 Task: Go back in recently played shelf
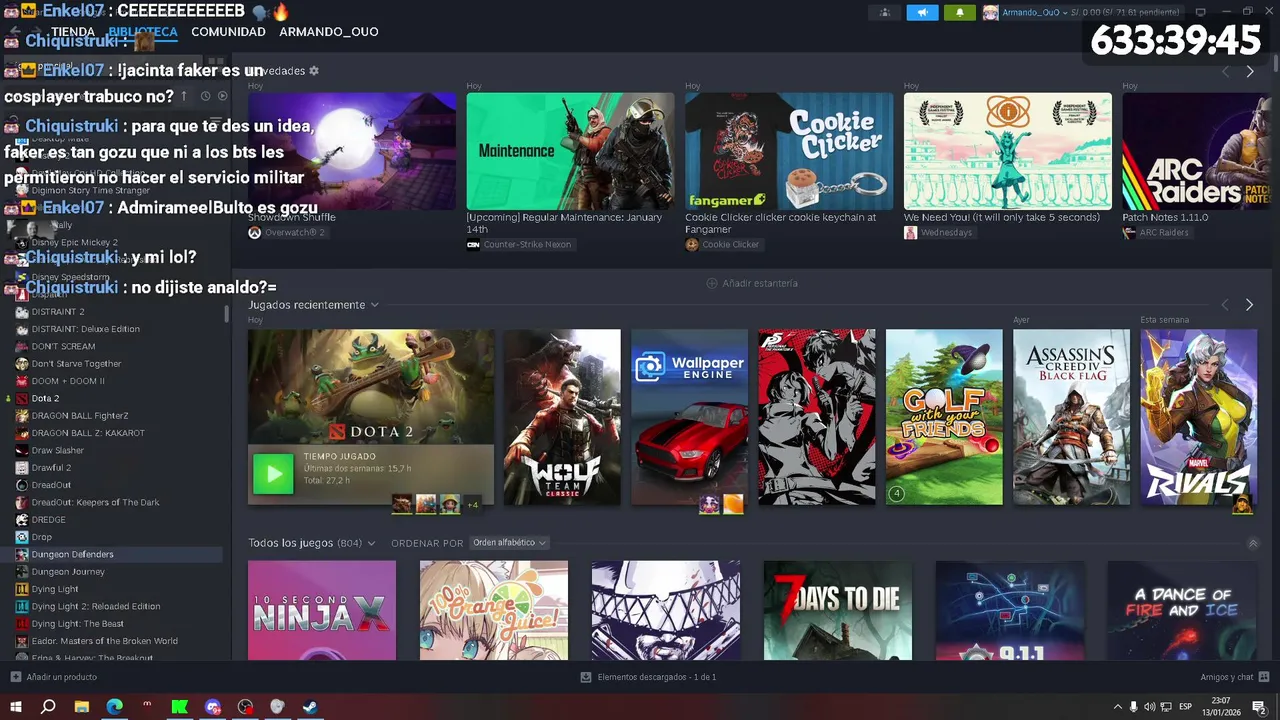coord(1225,305)
